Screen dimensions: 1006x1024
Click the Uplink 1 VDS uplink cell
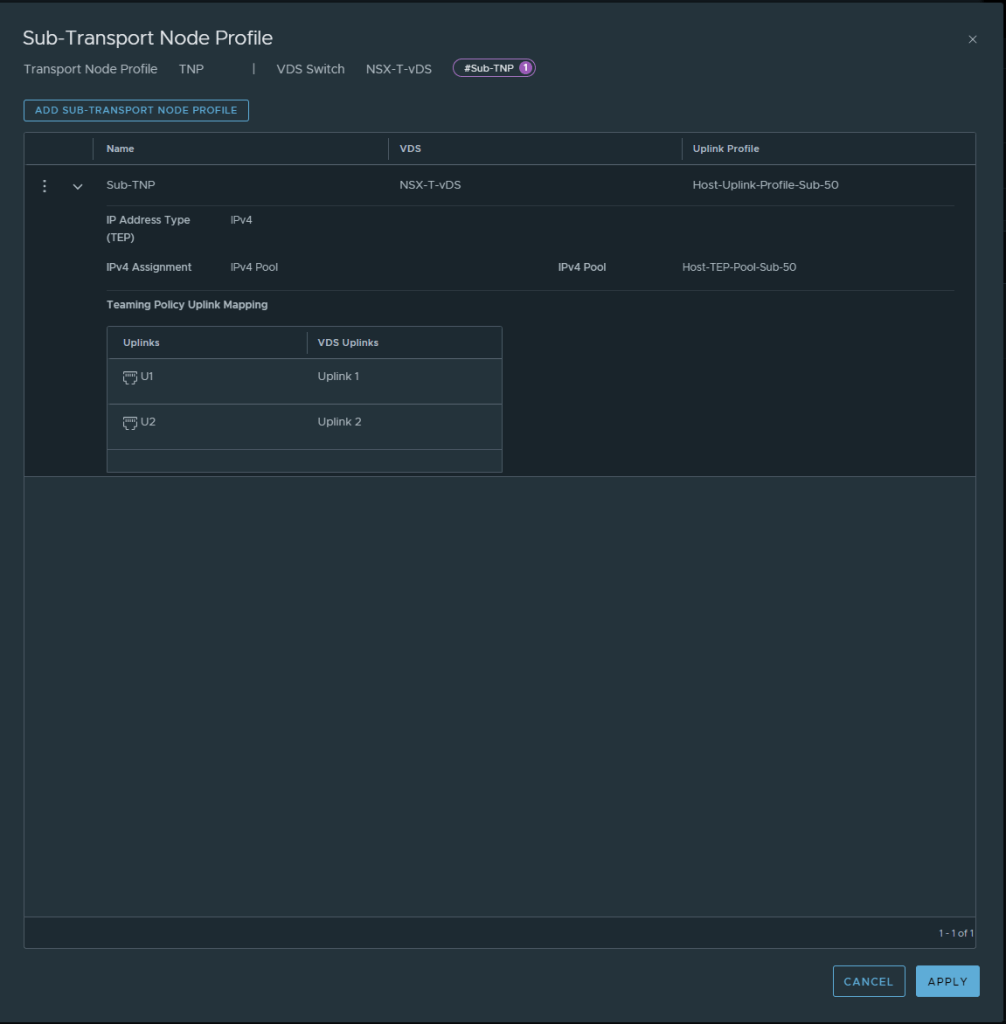338,377
